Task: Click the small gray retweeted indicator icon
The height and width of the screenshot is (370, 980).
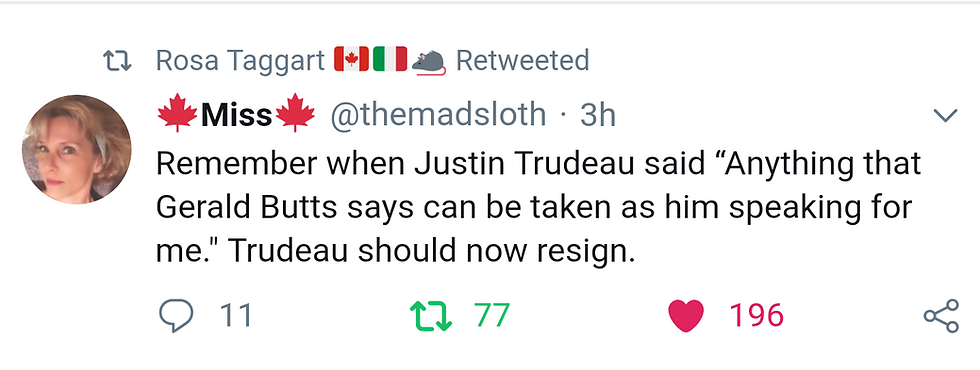Action: coord(118,61)
